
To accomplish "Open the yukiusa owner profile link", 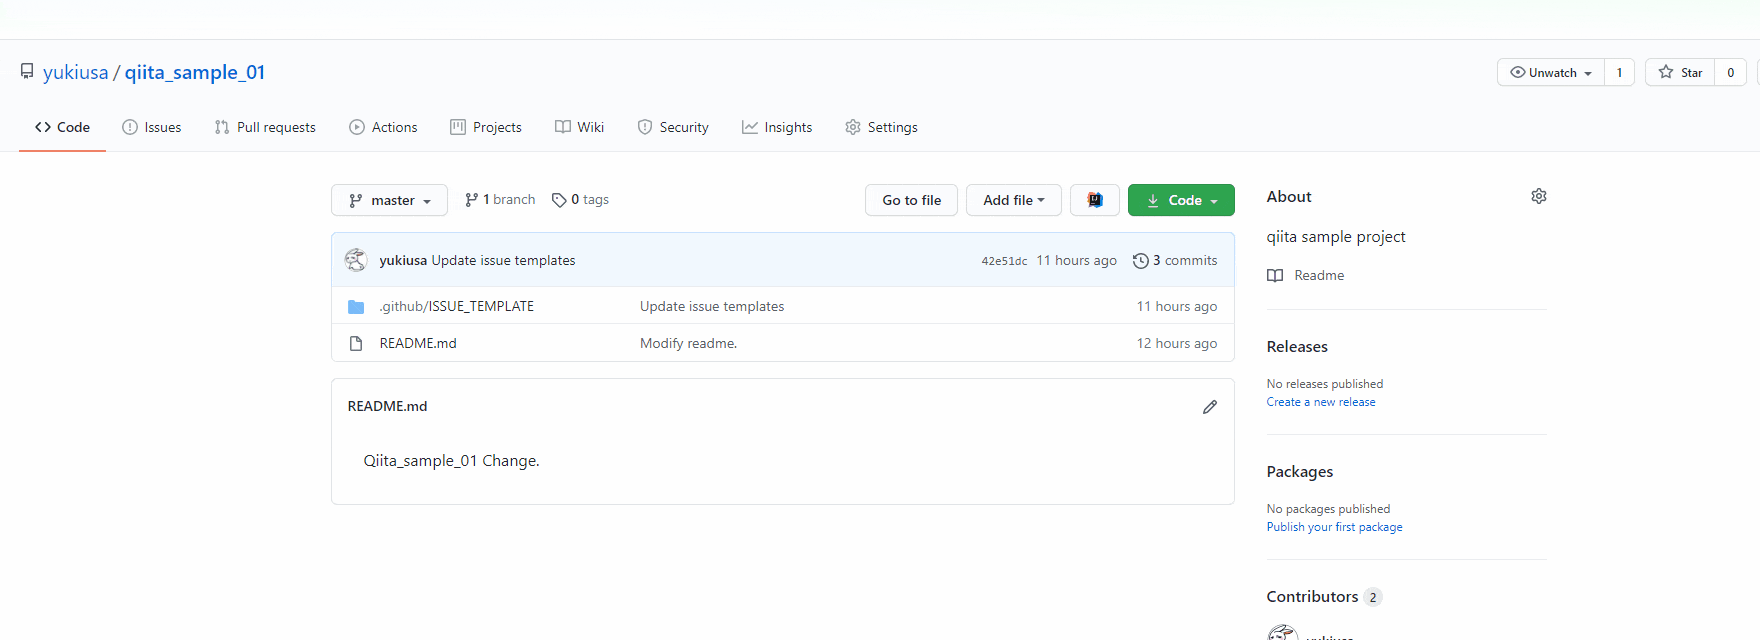I will click(x=75, y=72).
